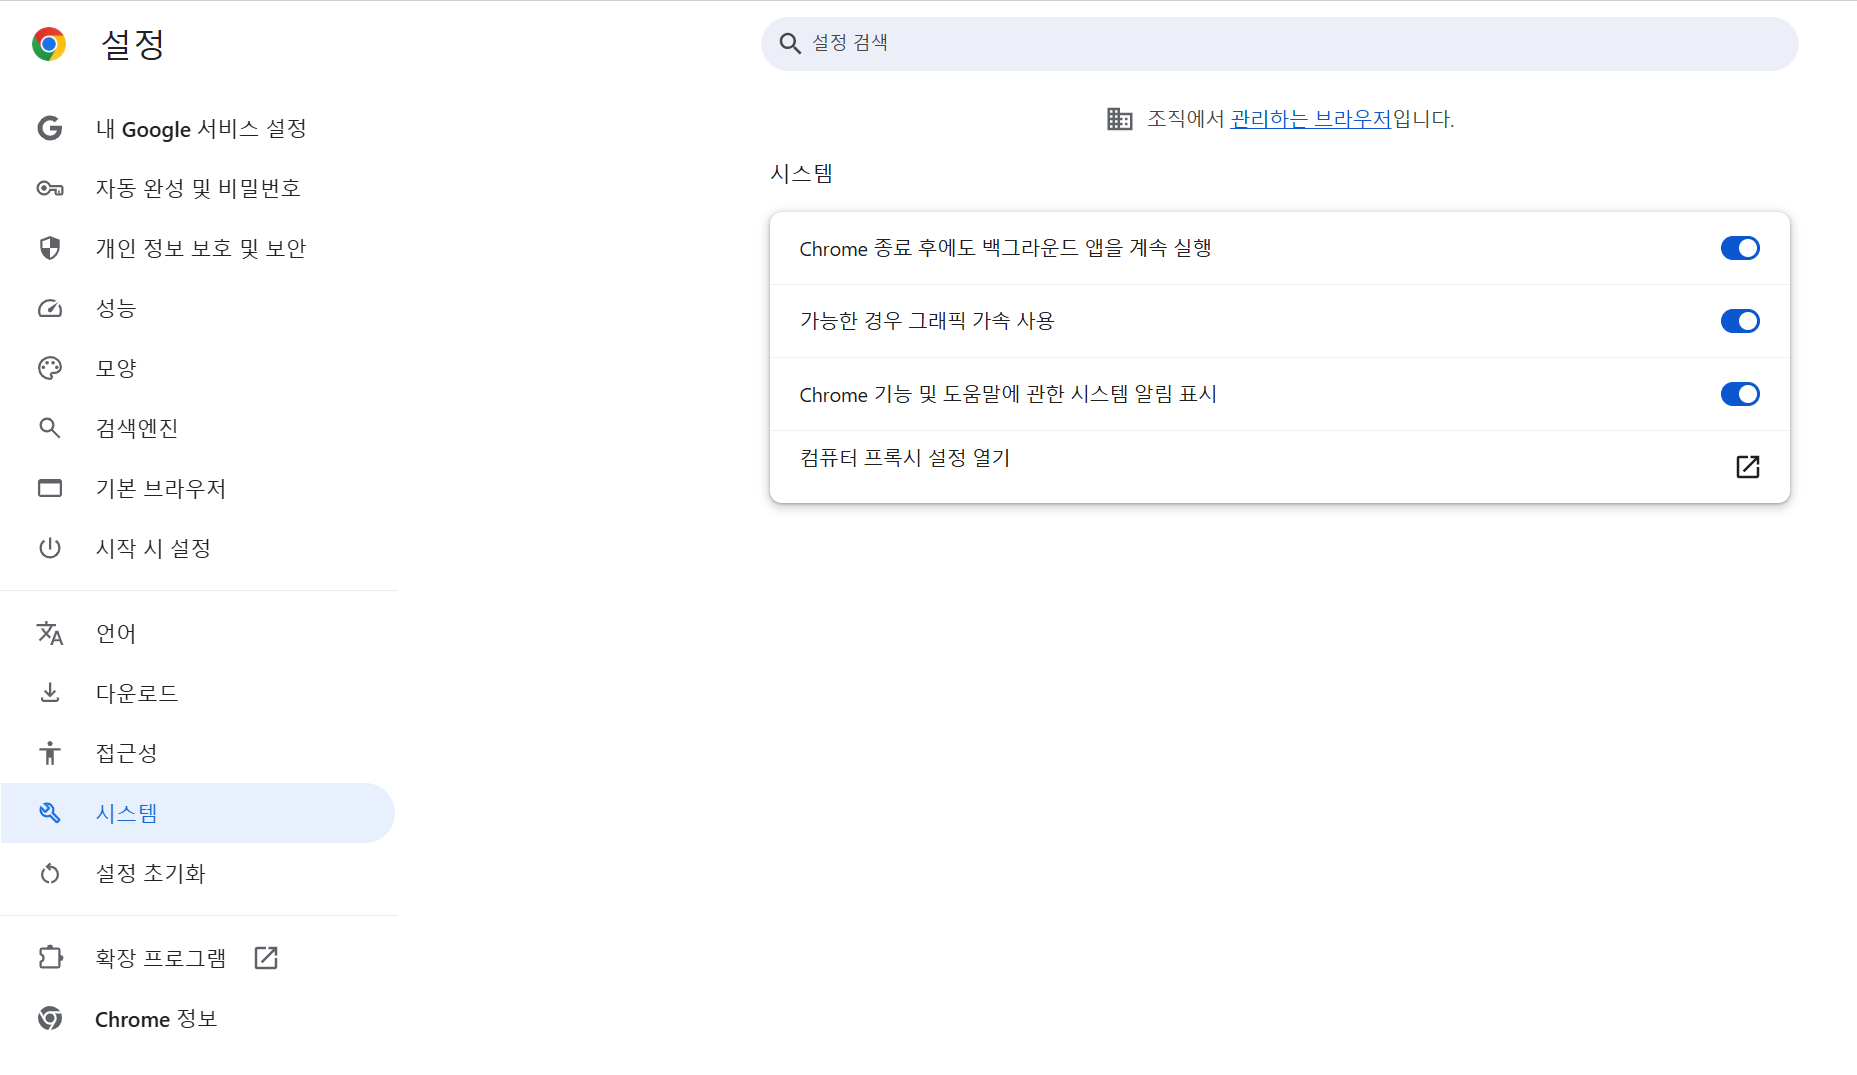Click the Chrome icon for Chrome 정보

[50, 1018]
